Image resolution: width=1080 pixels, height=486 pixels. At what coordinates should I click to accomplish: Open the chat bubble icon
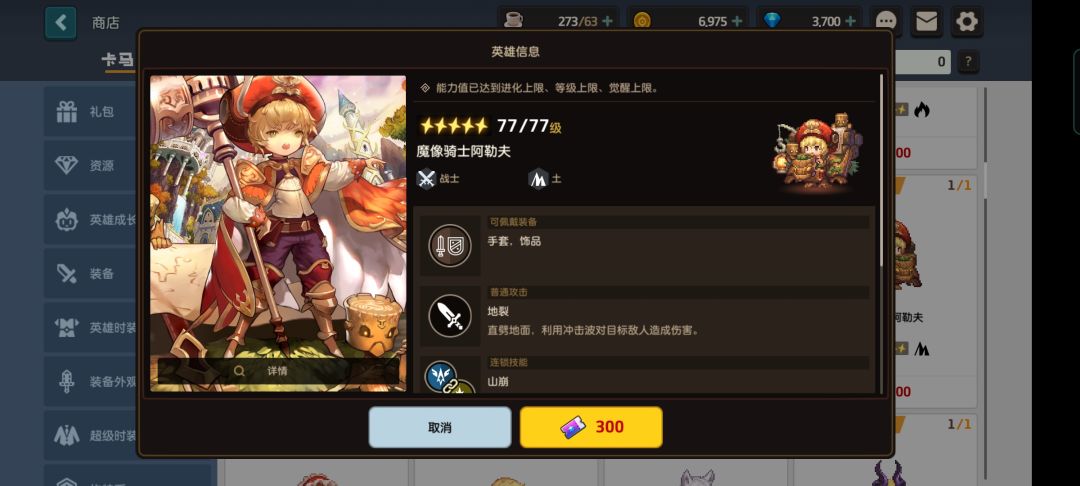pyautogui.click(x=886, y=22)
